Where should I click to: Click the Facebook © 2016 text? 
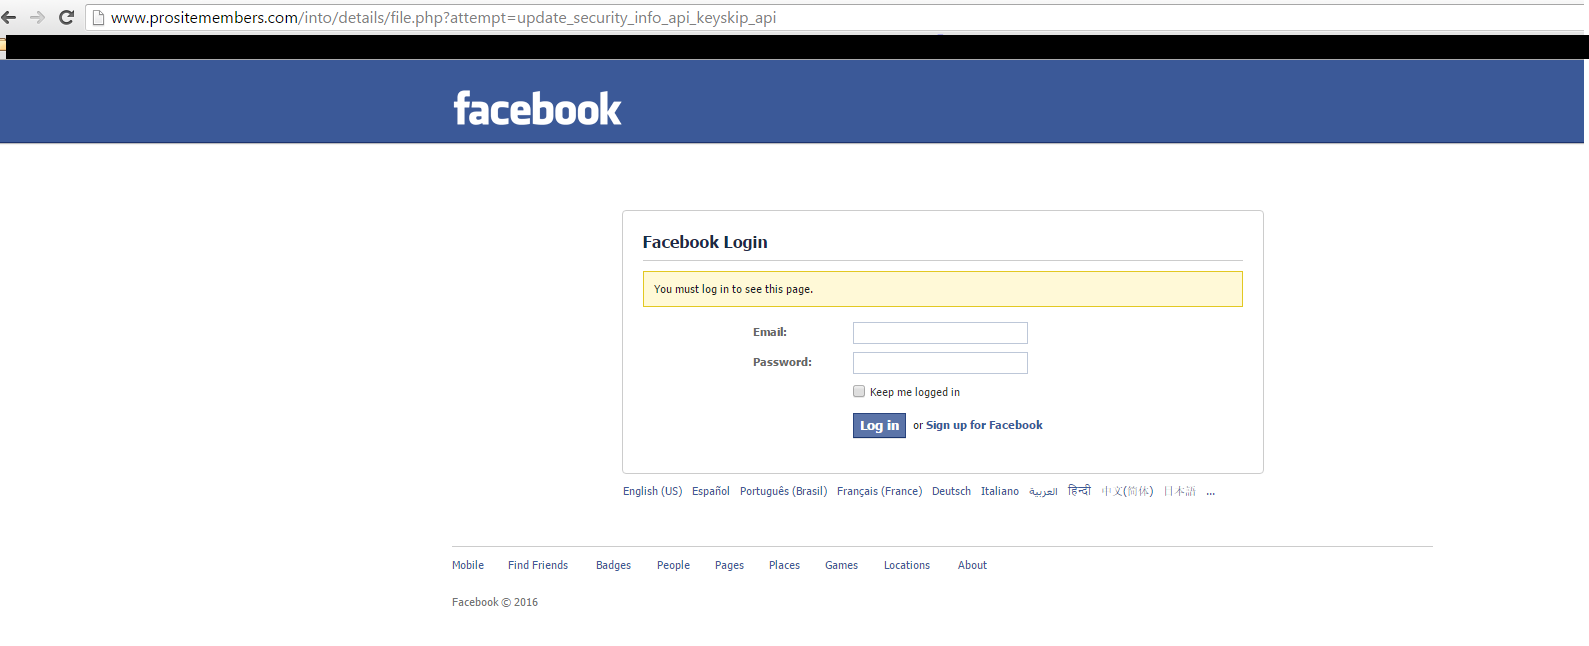pos(495,602)
